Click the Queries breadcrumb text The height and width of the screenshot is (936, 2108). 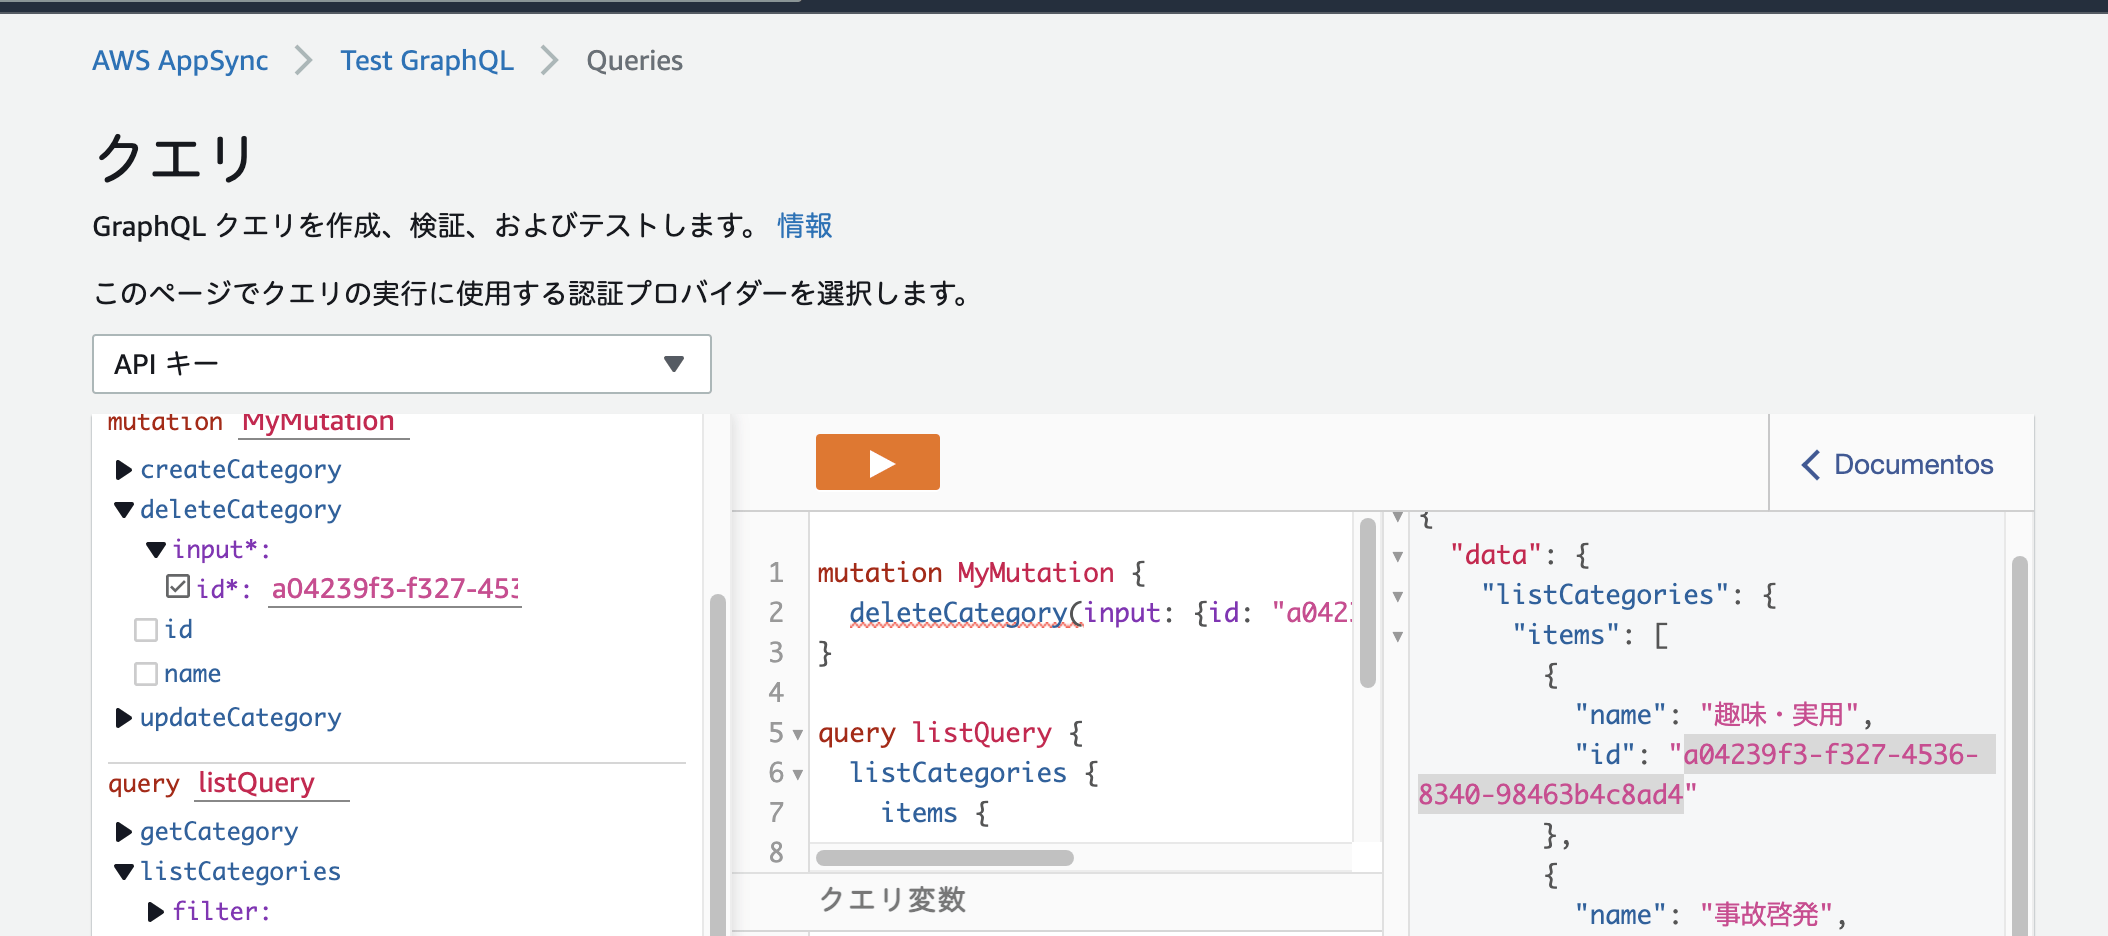coord(635,60)
